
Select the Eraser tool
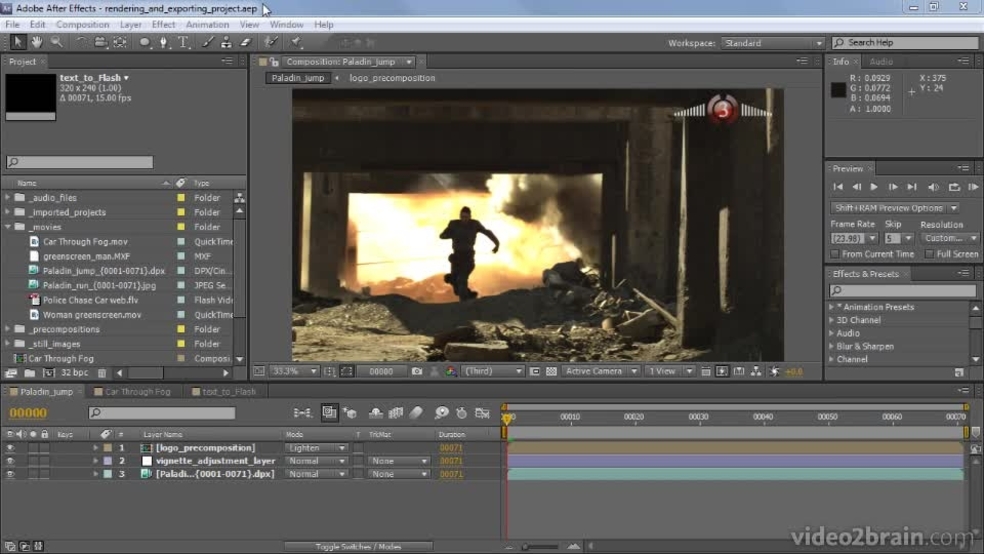[245, 42]
